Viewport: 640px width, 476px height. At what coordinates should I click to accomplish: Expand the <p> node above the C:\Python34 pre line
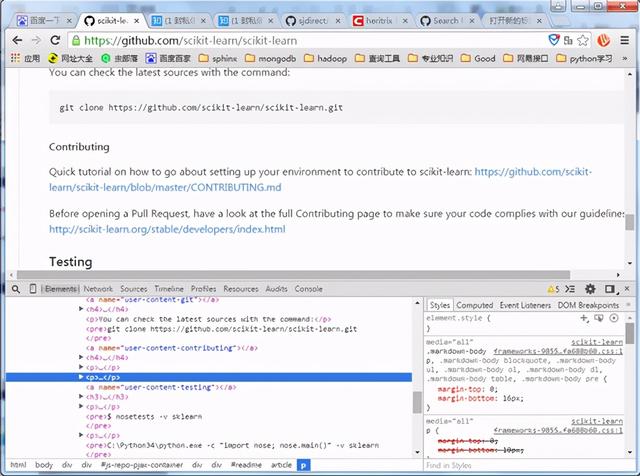click(x=81, y=435)
